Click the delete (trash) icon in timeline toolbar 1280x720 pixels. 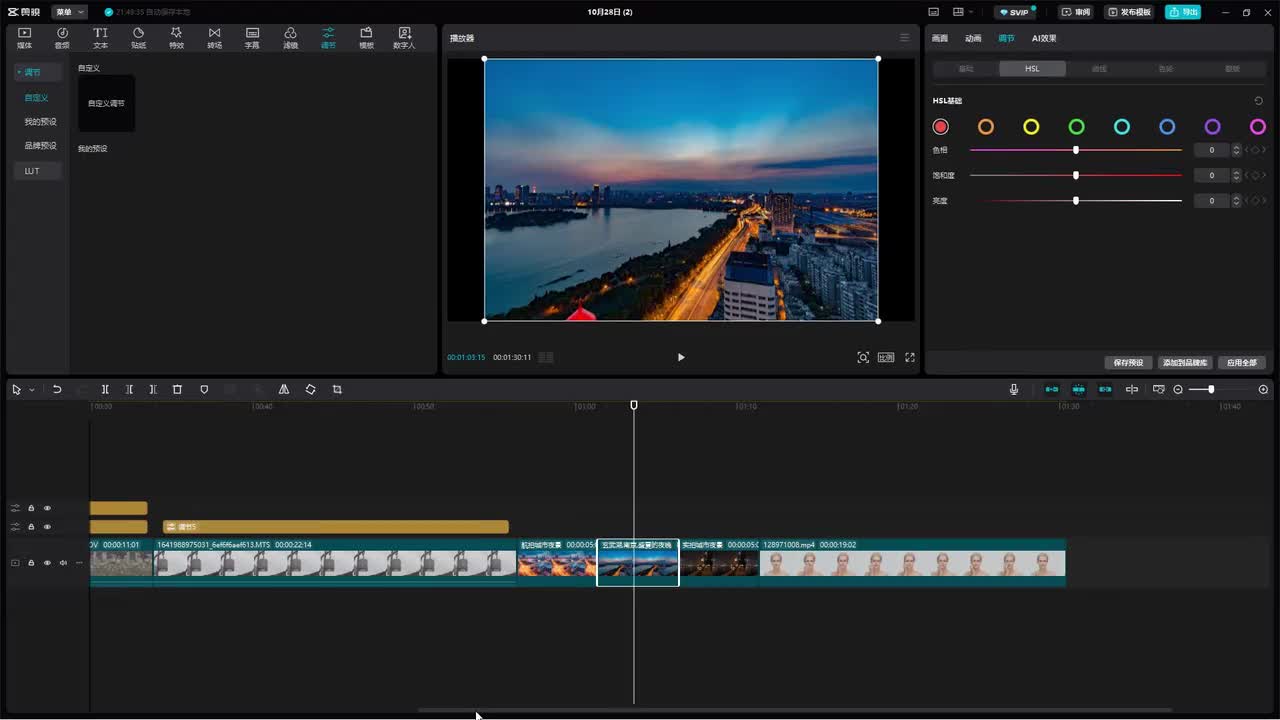click(177, 389)
